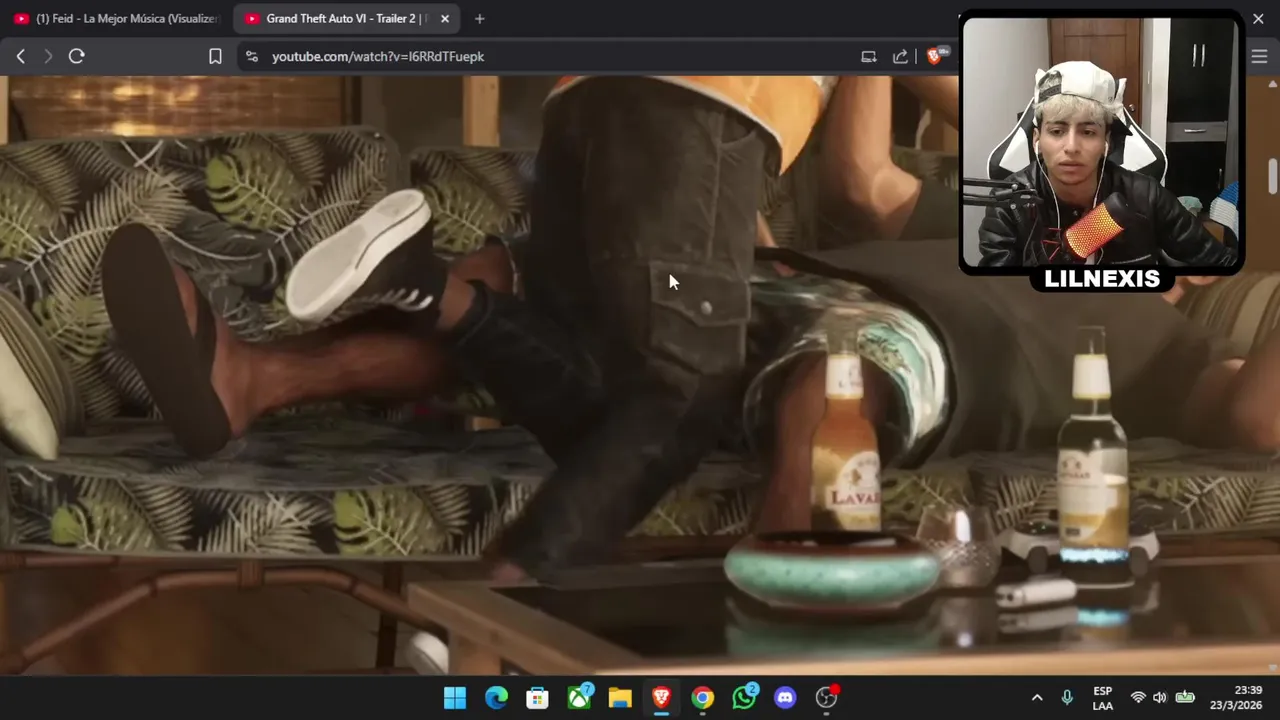Expand the hidden system tray icons

click(x=1037, y=698)
